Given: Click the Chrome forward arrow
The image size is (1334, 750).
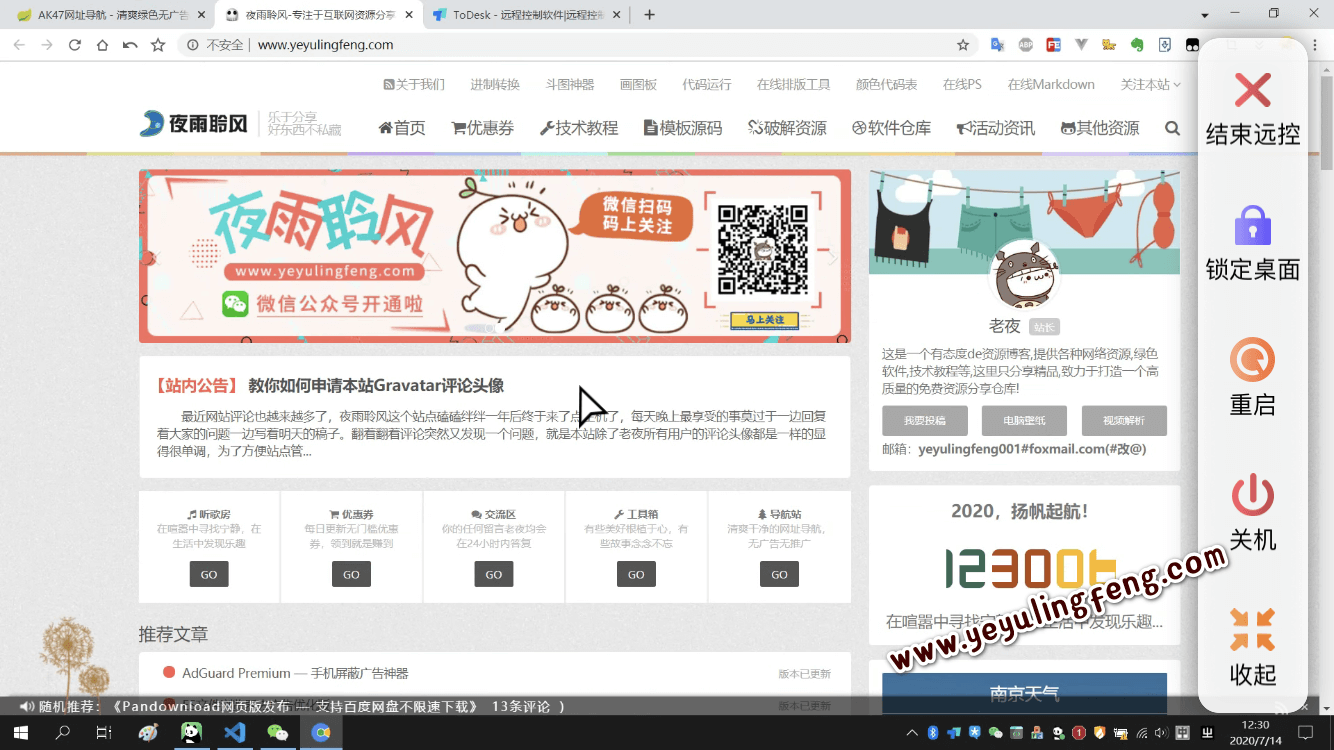Looking at the screenshot, I should click(47, 45).
